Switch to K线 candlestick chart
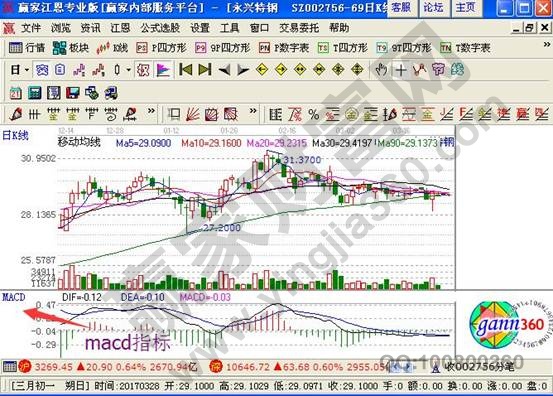 pyautogui.click(x=112, y=48)
